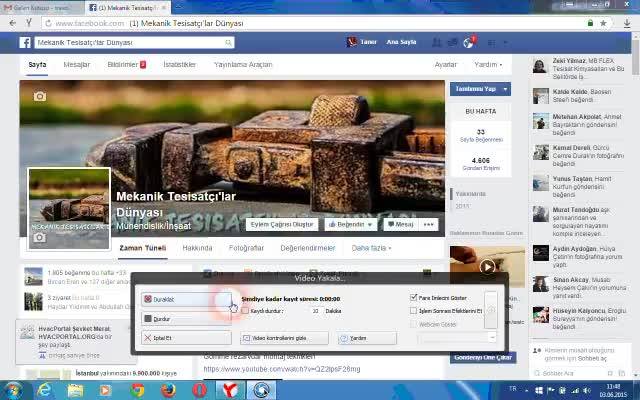Image resolution: width=640 pixels, height=400 pixels.
Task: Open the Windows Start button
Action: 12,391
